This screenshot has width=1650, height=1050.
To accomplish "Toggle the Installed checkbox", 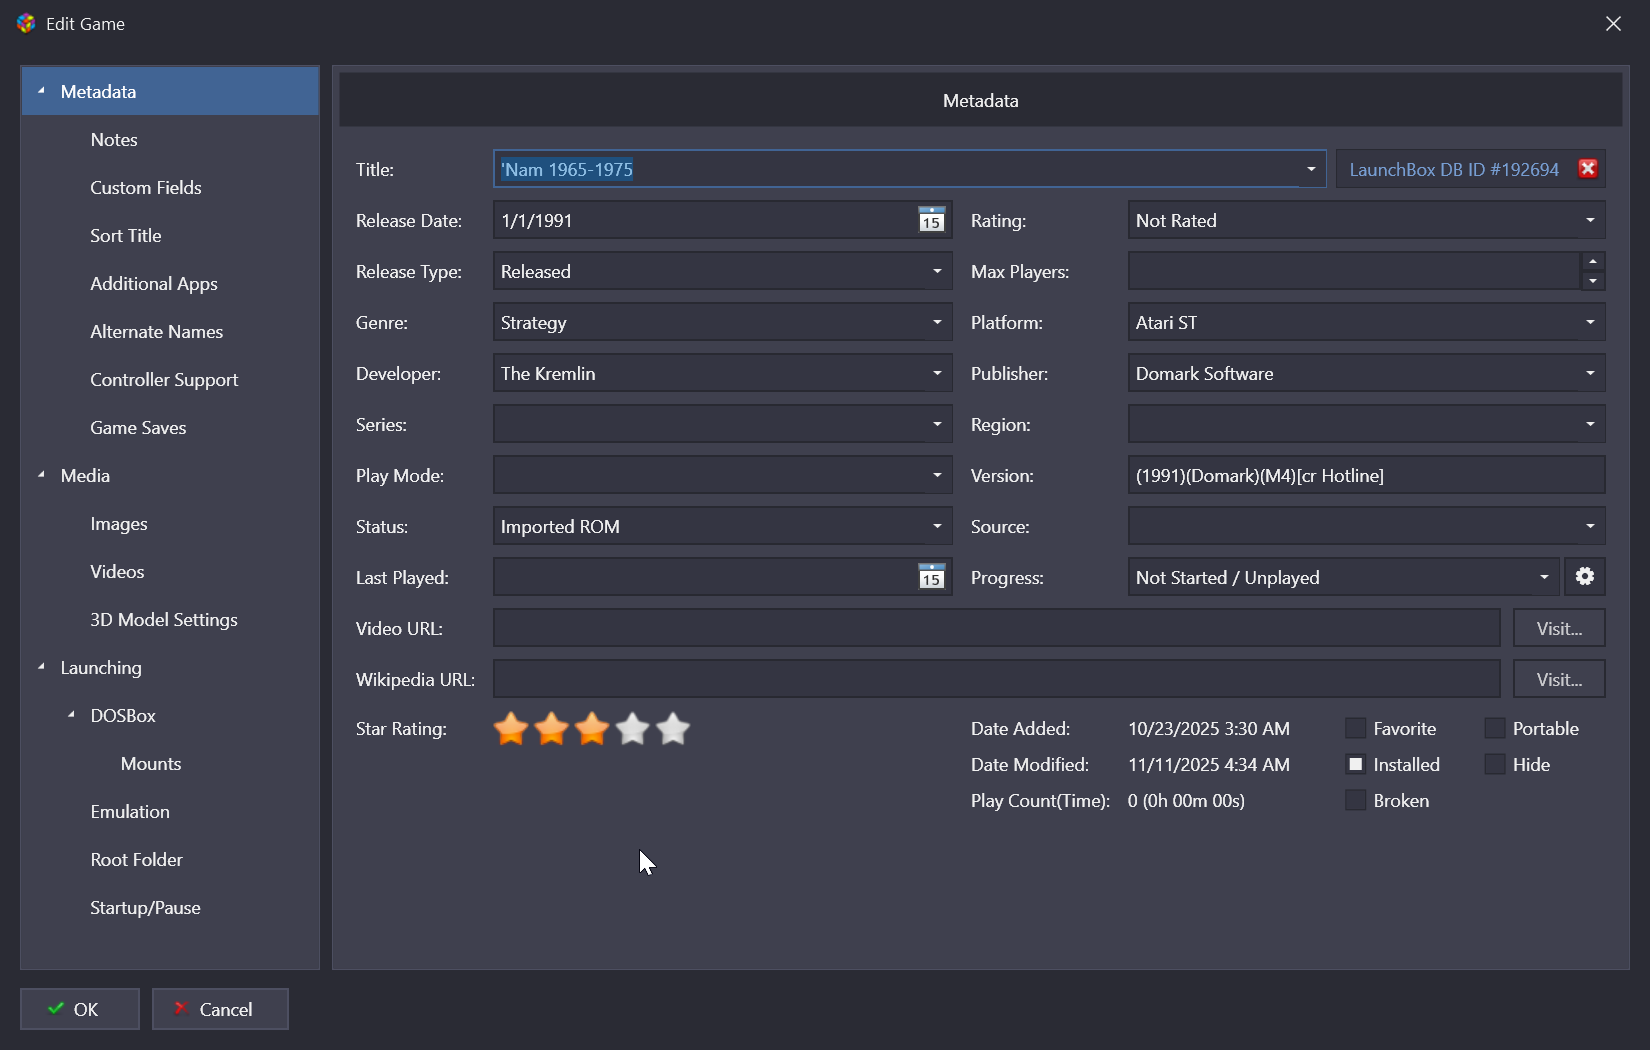I will tap(1355, 765).
